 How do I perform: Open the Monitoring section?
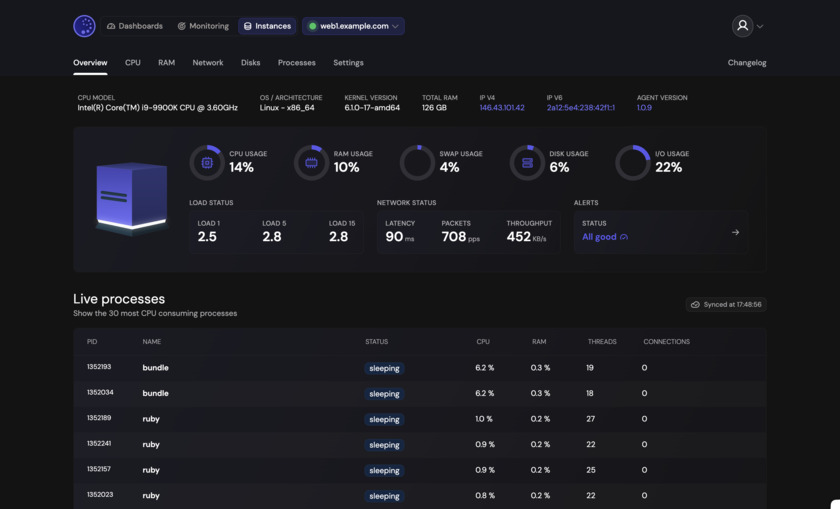(x=203, y=26)
